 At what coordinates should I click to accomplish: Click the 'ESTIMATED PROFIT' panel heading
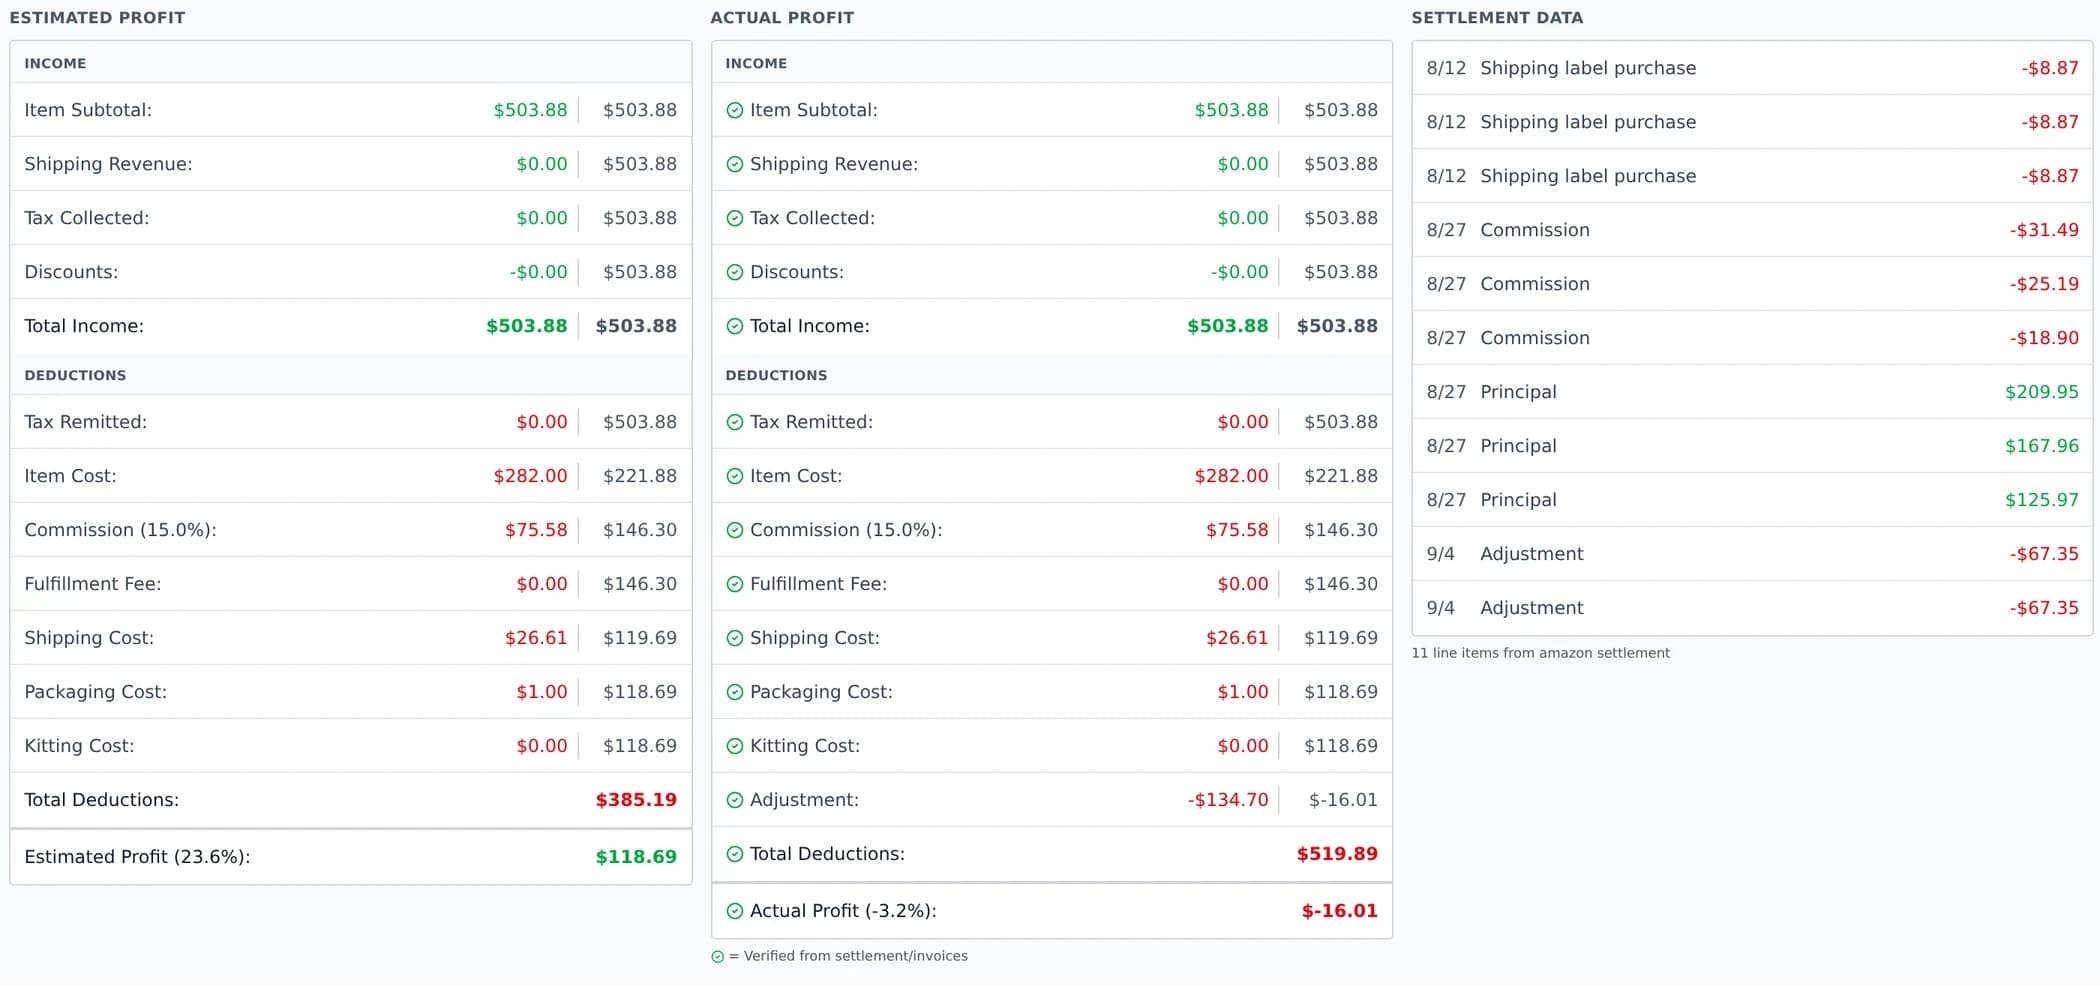[x=97, y=18]
